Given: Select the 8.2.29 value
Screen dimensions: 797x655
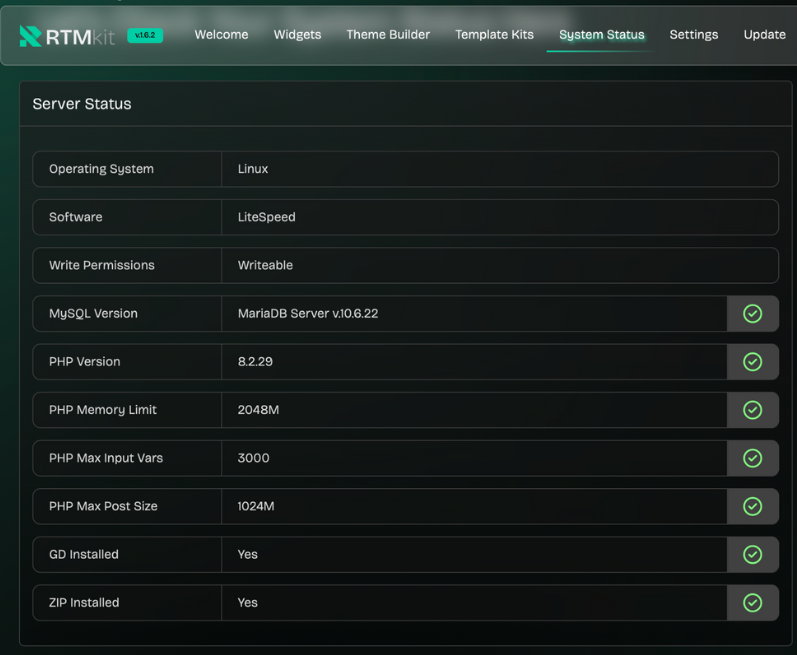Looking at the screenshot, I should pos(255,362).
